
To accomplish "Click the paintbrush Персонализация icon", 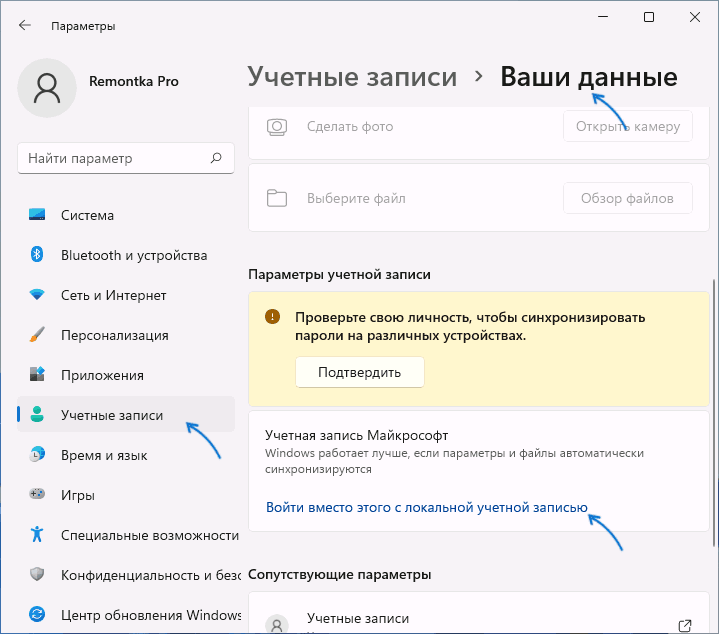I will (x=37, y=335).
